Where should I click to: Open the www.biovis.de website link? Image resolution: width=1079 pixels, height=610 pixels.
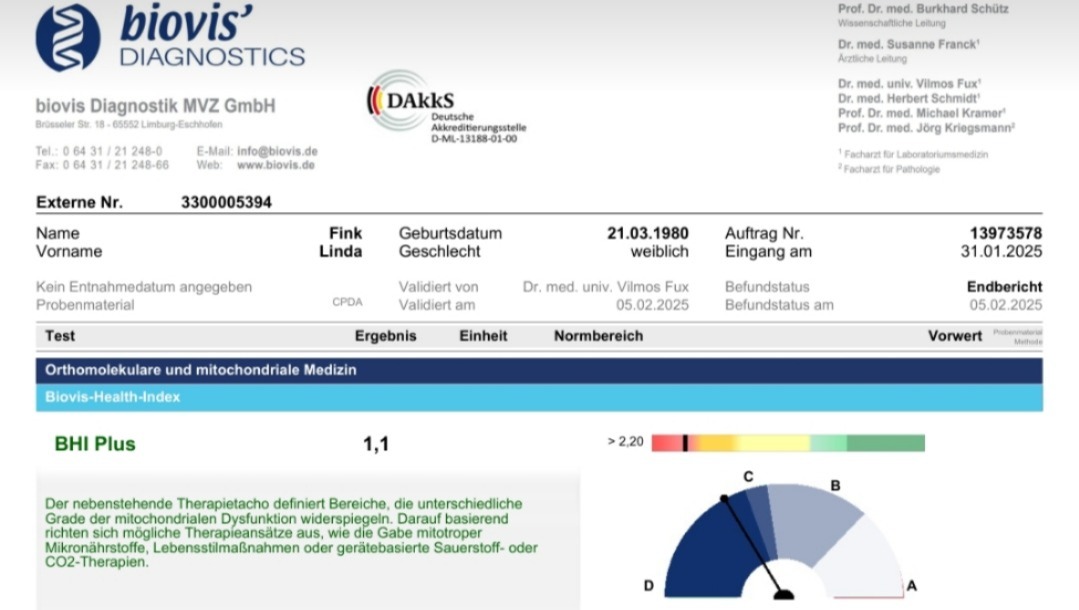click(x=276, y=165)
